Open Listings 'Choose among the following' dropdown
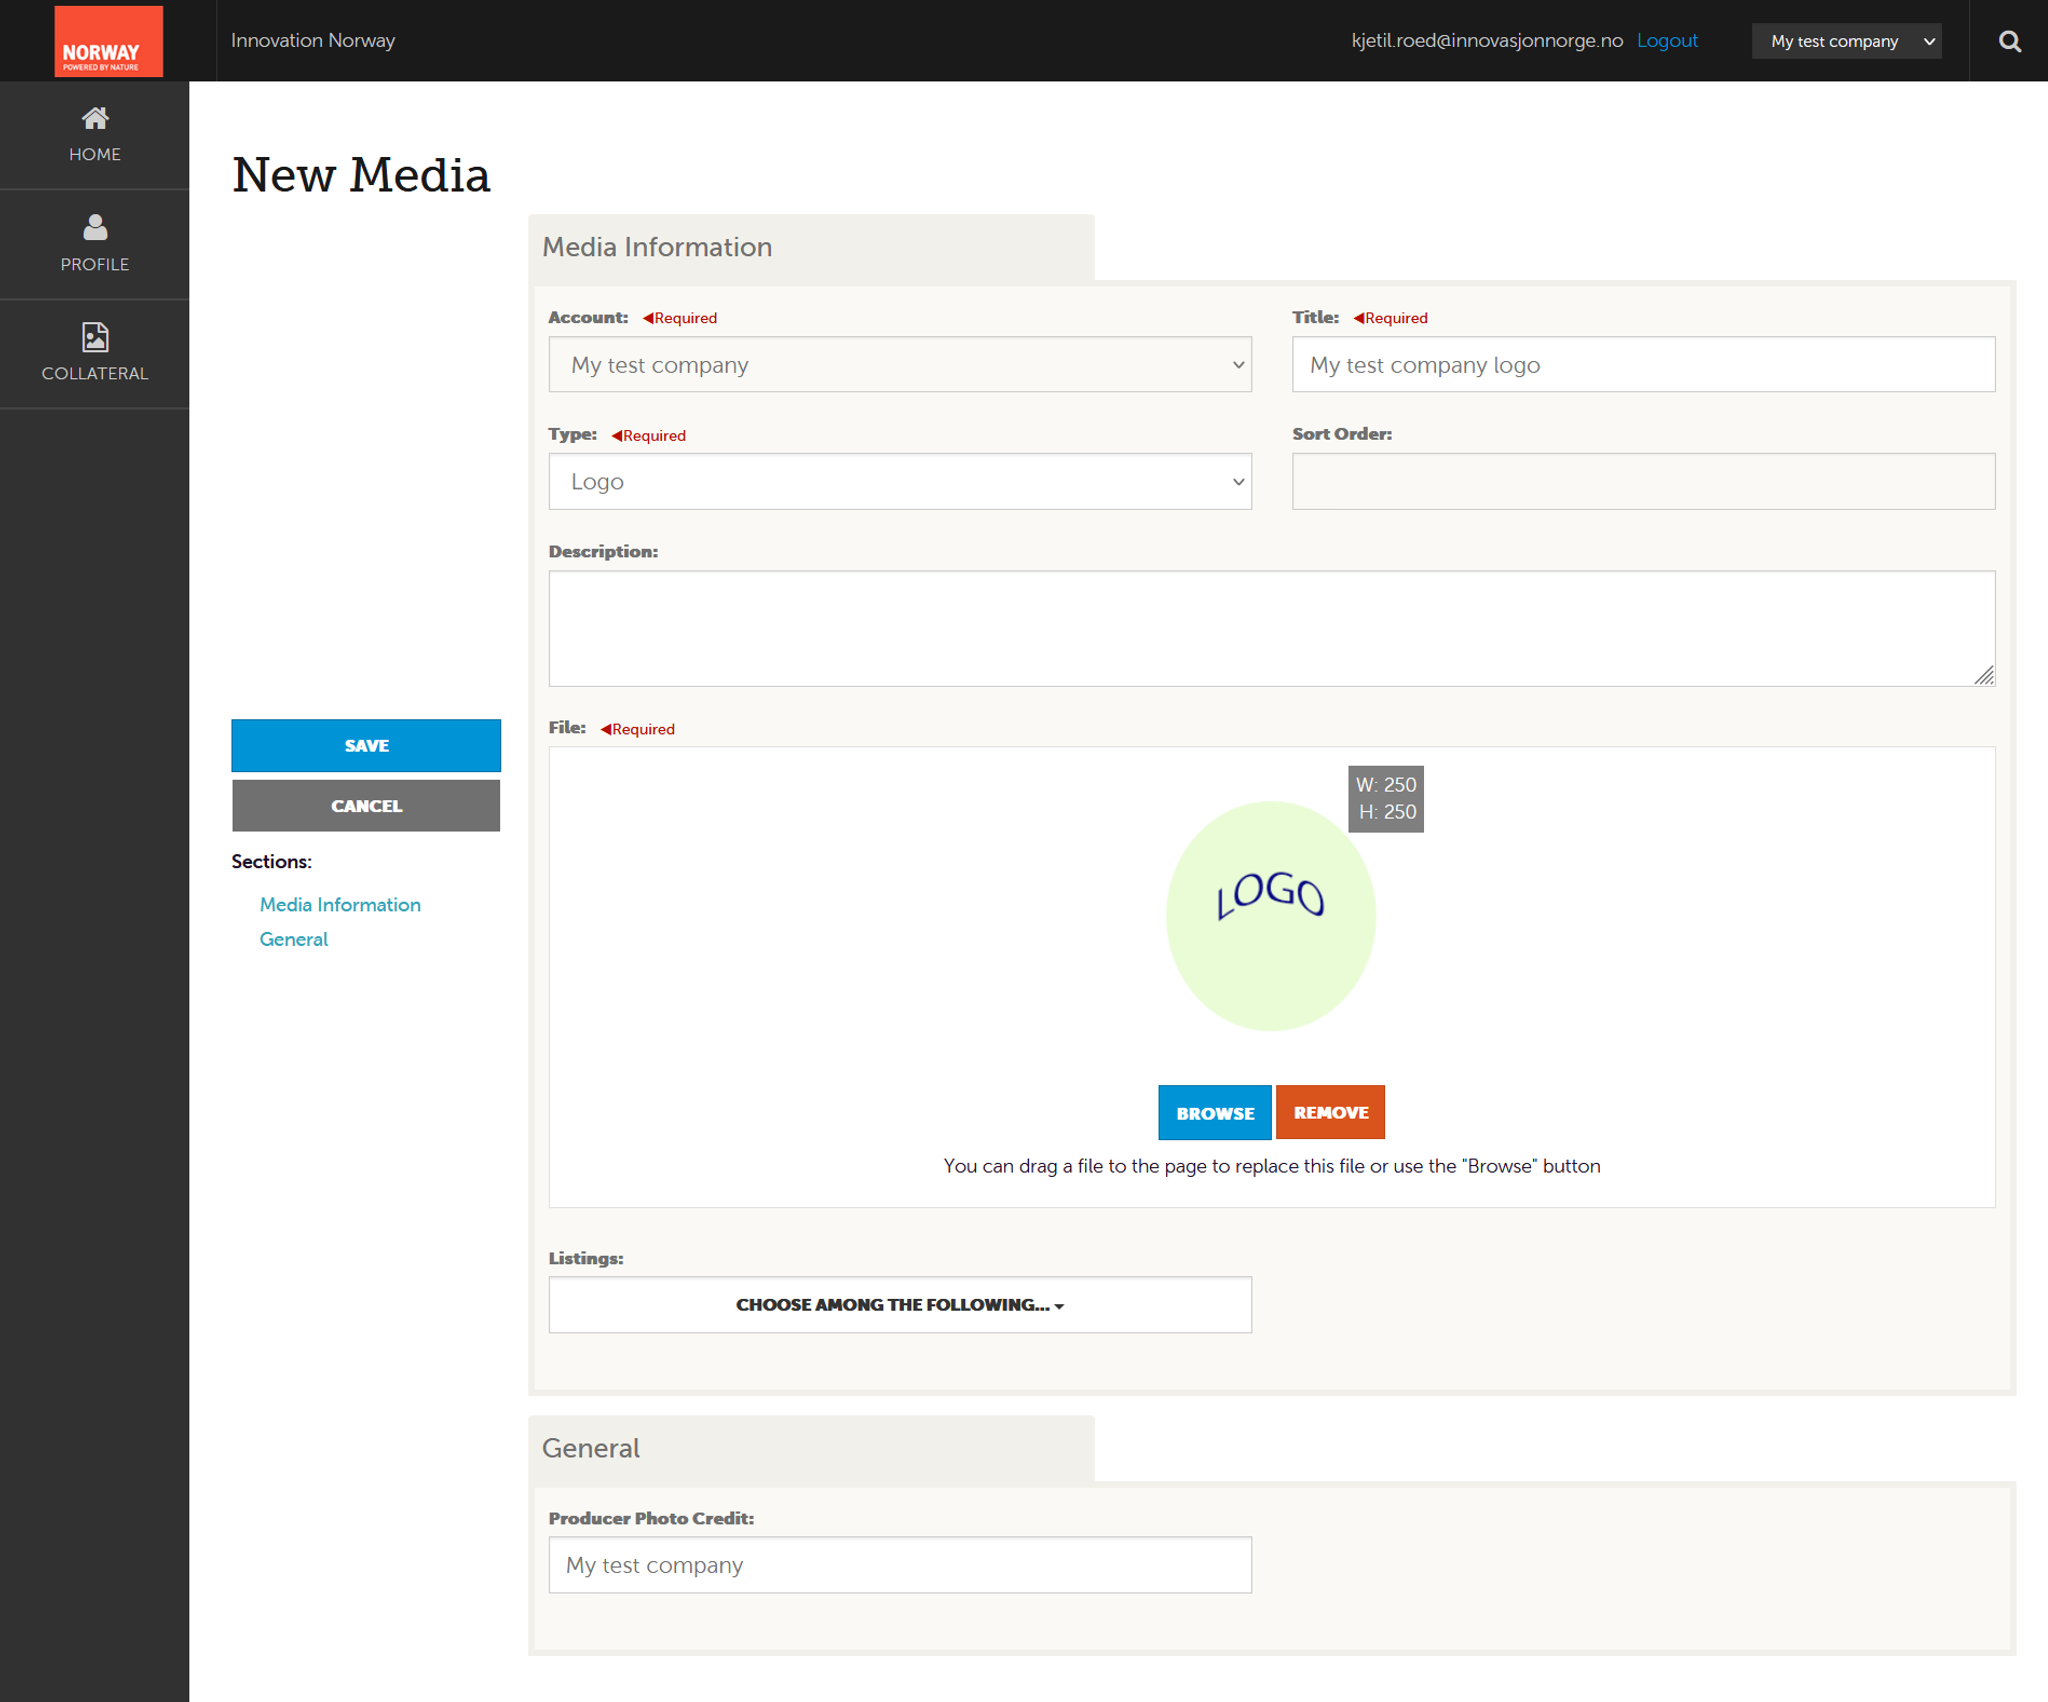This screenshot has height=1702, width=2048. [x=899, y=1305]
